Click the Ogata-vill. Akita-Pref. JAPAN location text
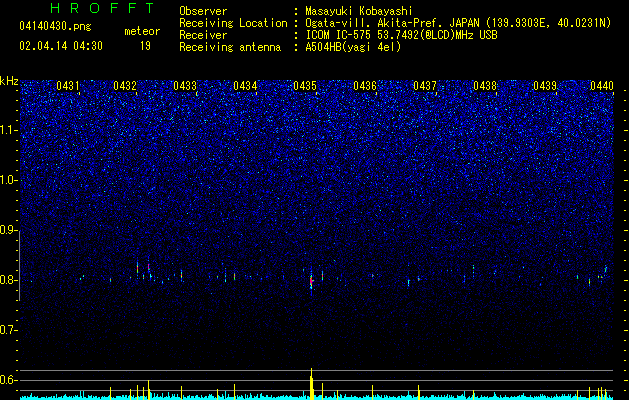Viewport: 629px width, 400px height. click(x=458, y=23)
